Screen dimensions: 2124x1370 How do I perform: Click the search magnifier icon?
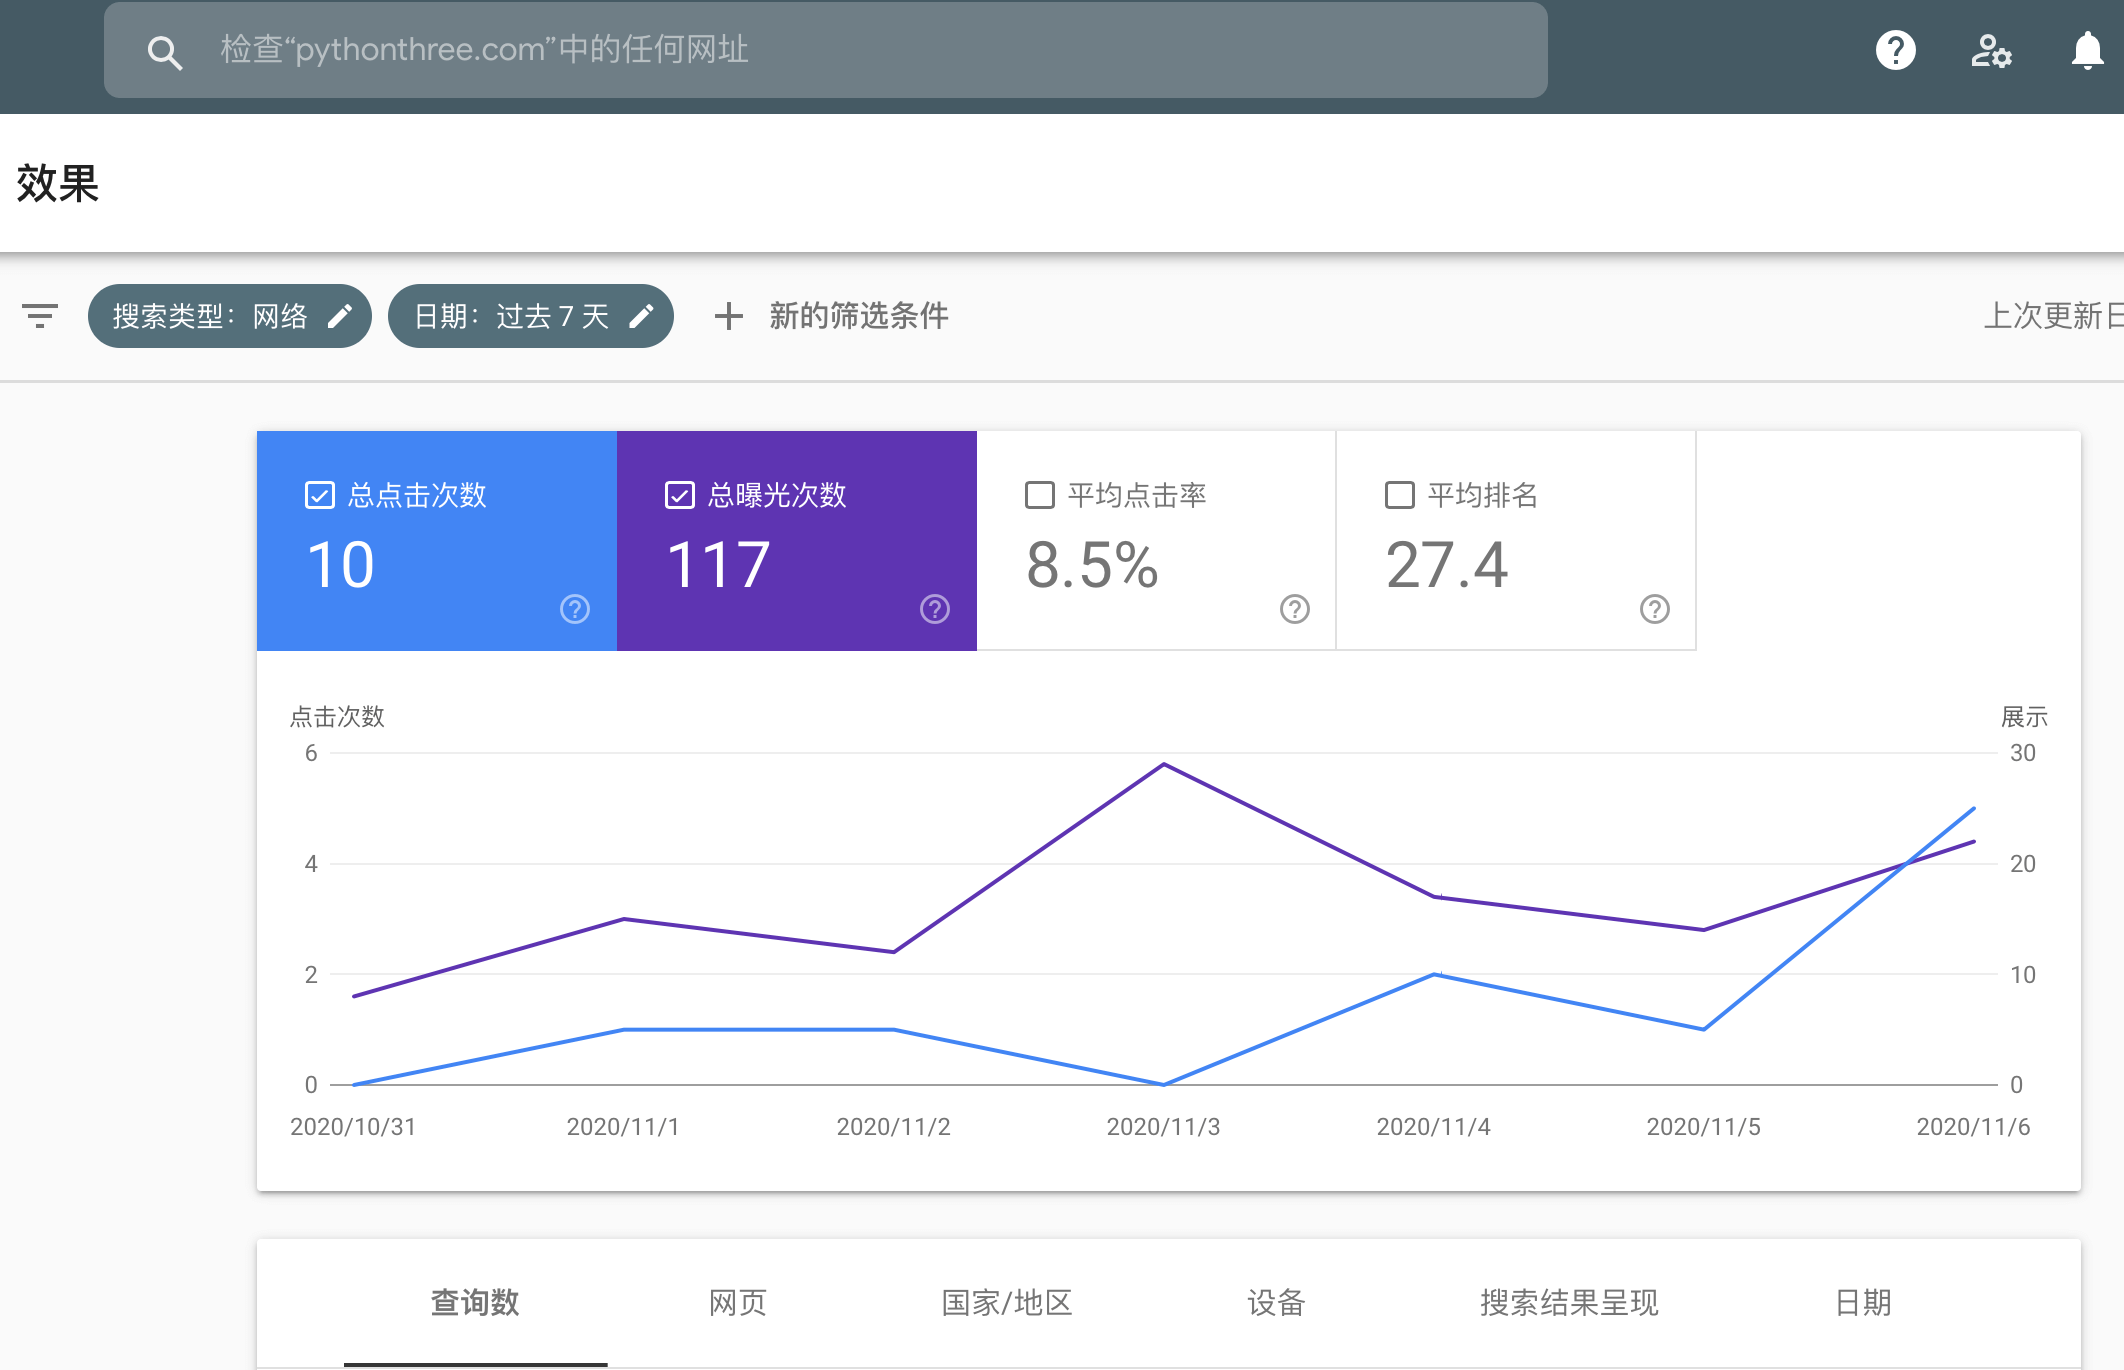[164, 52]
